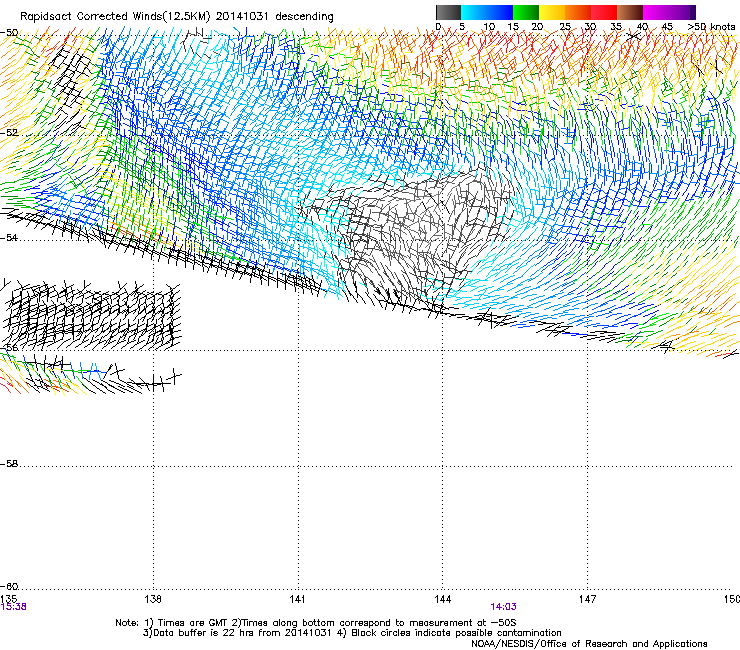Click latitude label -58
This screenshot has width=740, height=650.
pos(9,464)
